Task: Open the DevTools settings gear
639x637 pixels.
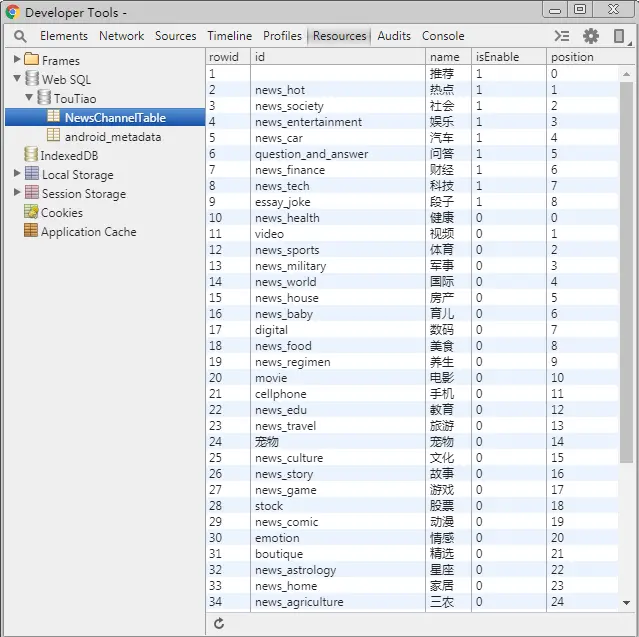Action: (591, 36)
